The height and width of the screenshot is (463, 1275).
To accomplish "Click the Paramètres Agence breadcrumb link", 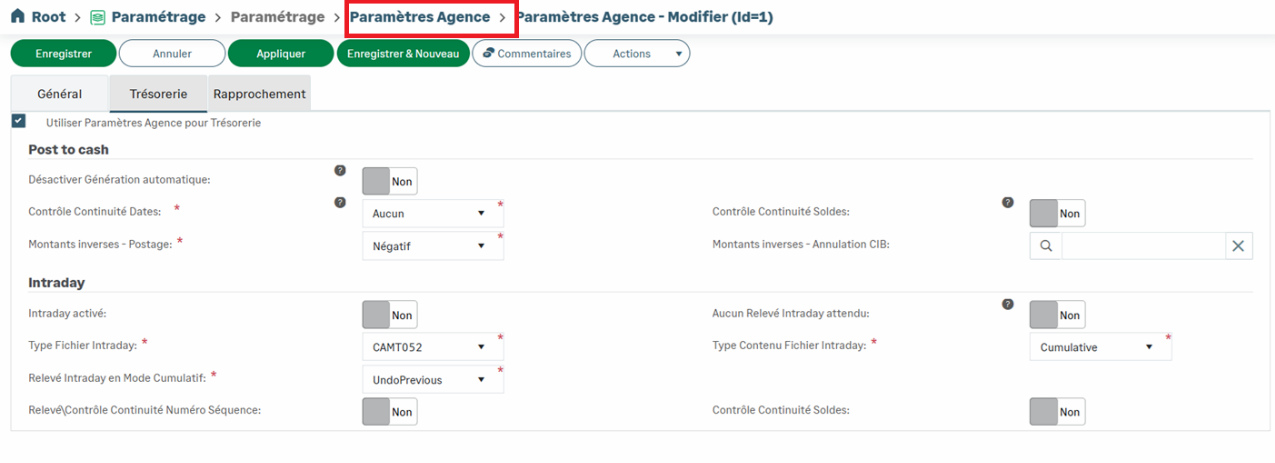I will [420, 17].
